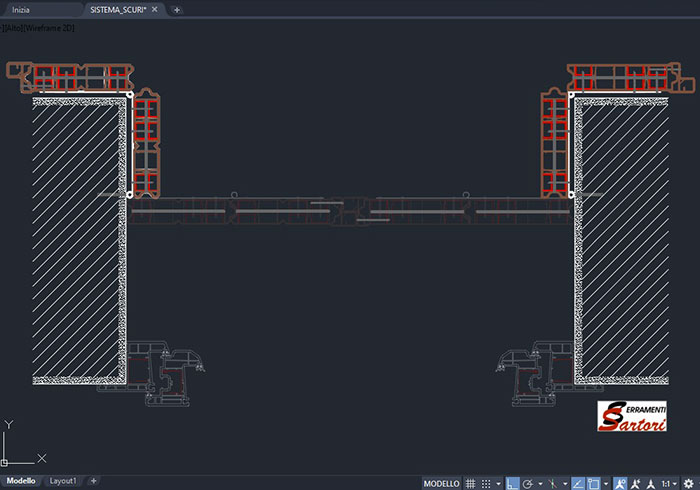Screen dimensions: 700x490
Task: Switch to the Layout1 tab
Action: pos(63,481)
